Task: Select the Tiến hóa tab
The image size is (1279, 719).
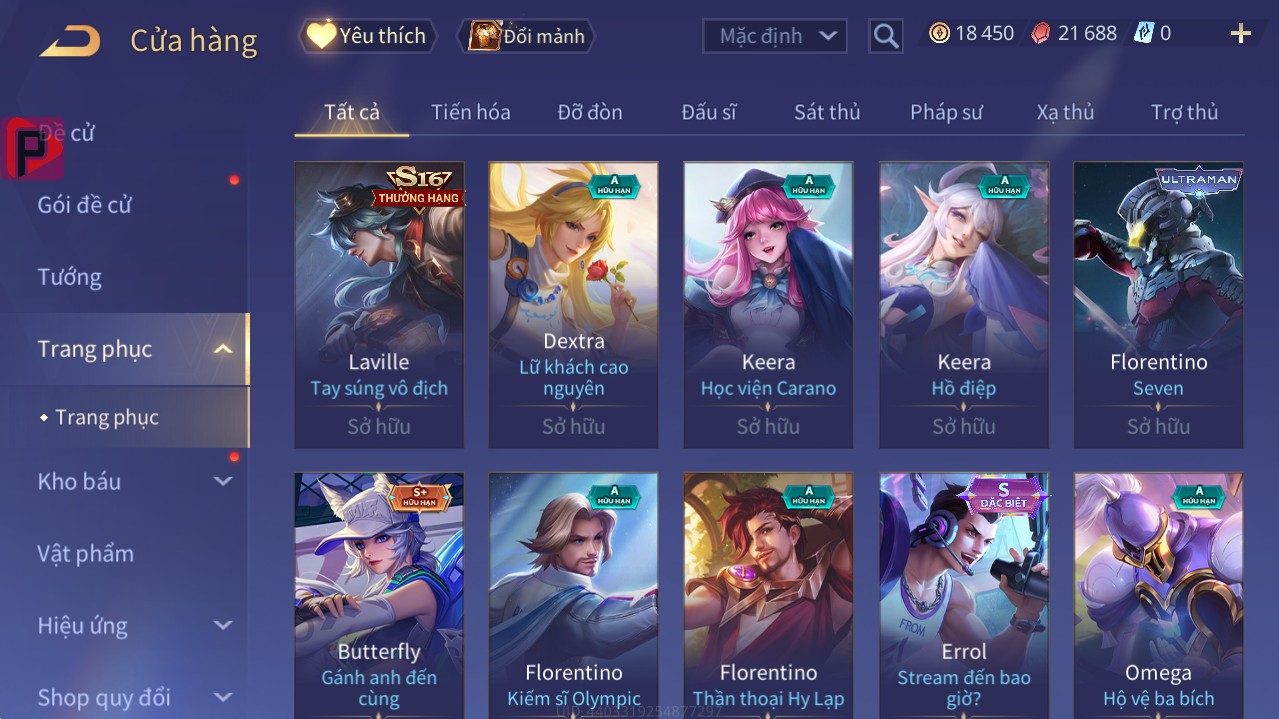Action: coord(471,112)
